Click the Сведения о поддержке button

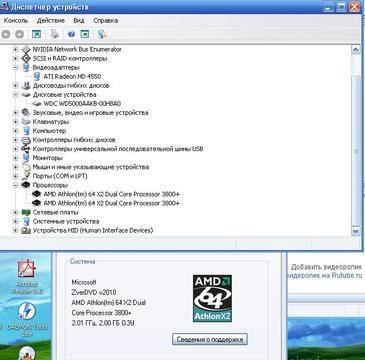pyautogui.click(x=210, y=339)
